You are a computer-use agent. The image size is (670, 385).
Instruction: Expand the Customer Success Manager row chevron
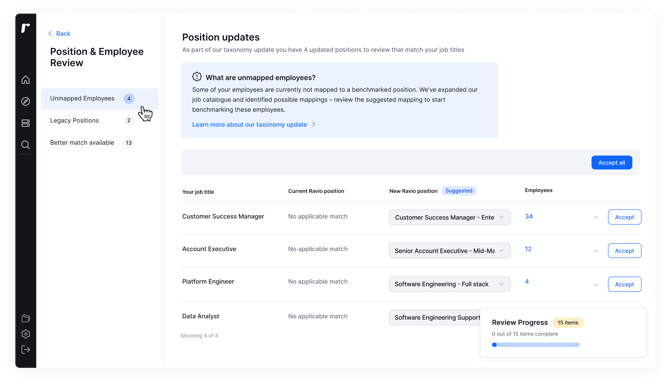click(x=596, y=217)
